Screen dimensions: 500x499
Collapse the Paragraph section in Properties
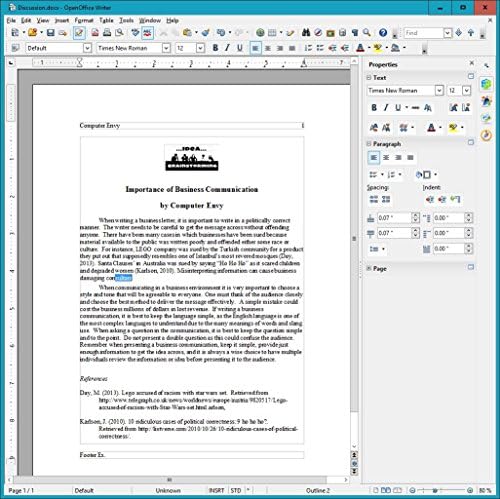[369, 144]
